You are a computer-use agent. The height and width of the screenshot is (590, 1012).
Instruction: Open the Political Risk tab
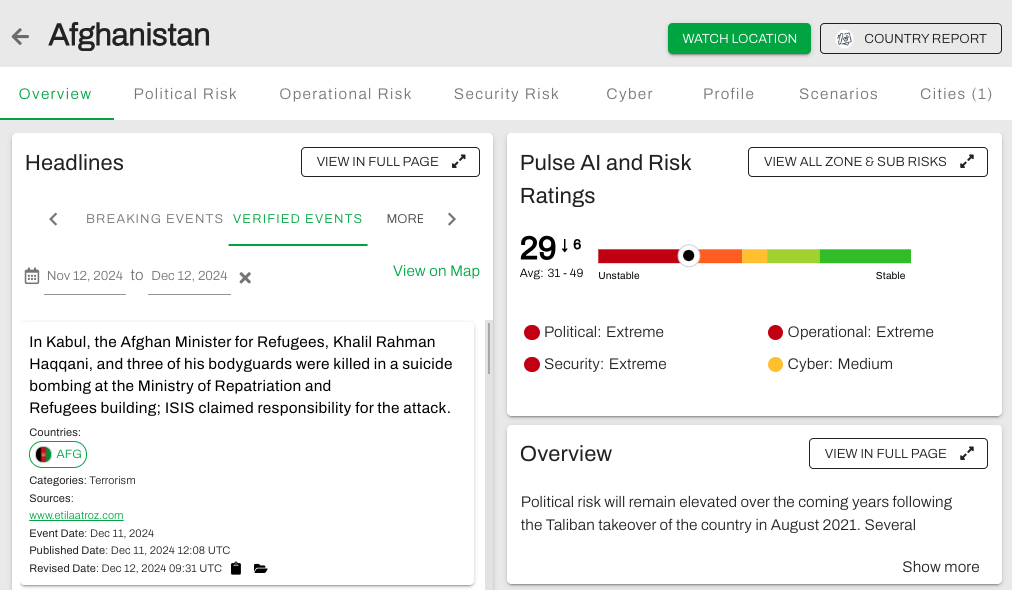[x=185, y=94]
